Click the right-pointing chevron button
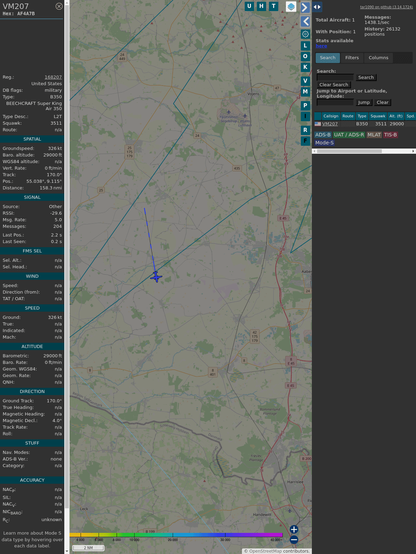This screenshot has height=554, width=416. point(305,7)
